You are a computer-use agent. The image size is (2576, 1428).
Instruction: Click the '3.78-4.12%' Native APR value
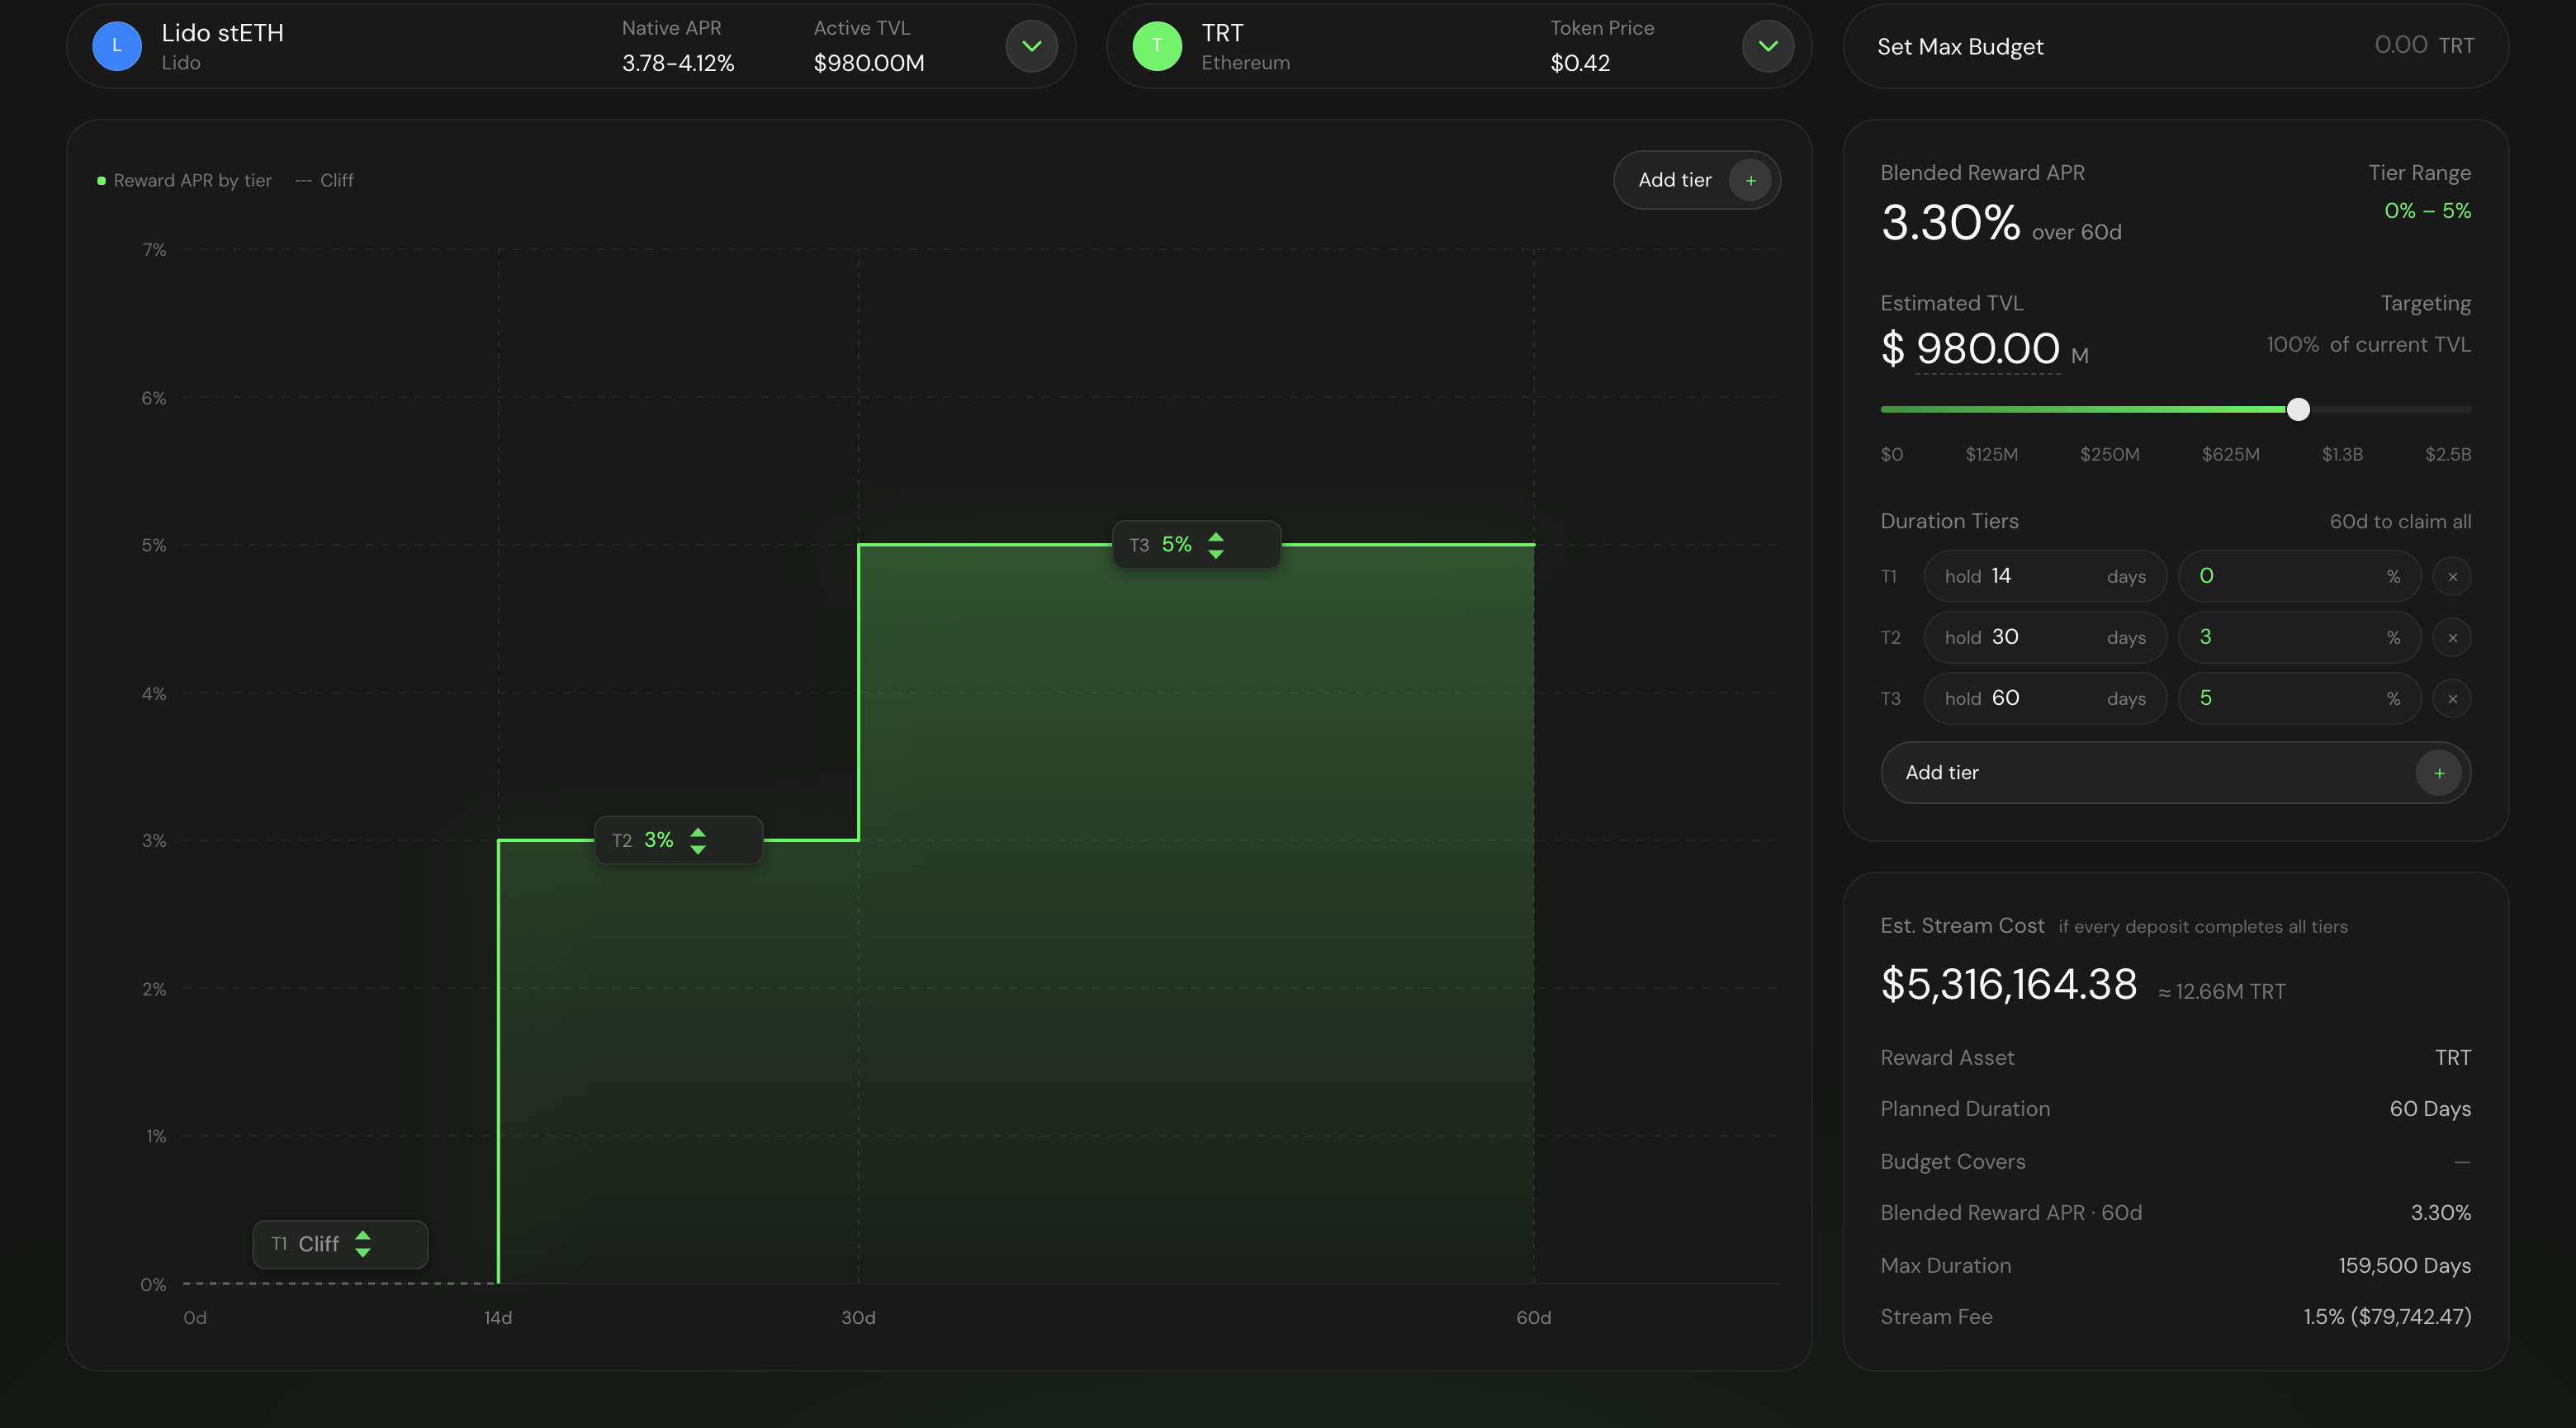click(678, 63)
